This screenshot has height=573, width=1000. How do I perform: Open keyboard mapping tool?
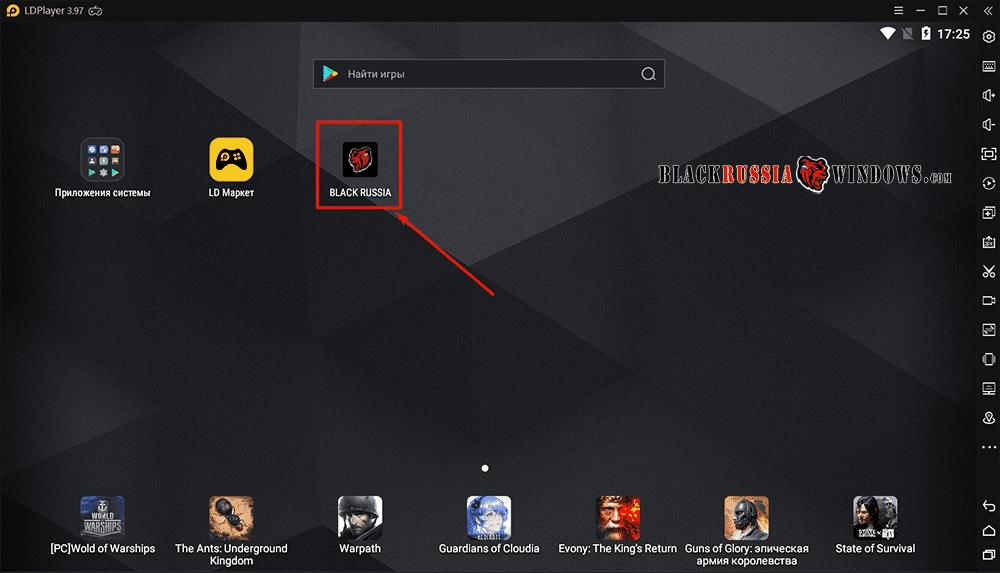989,66
